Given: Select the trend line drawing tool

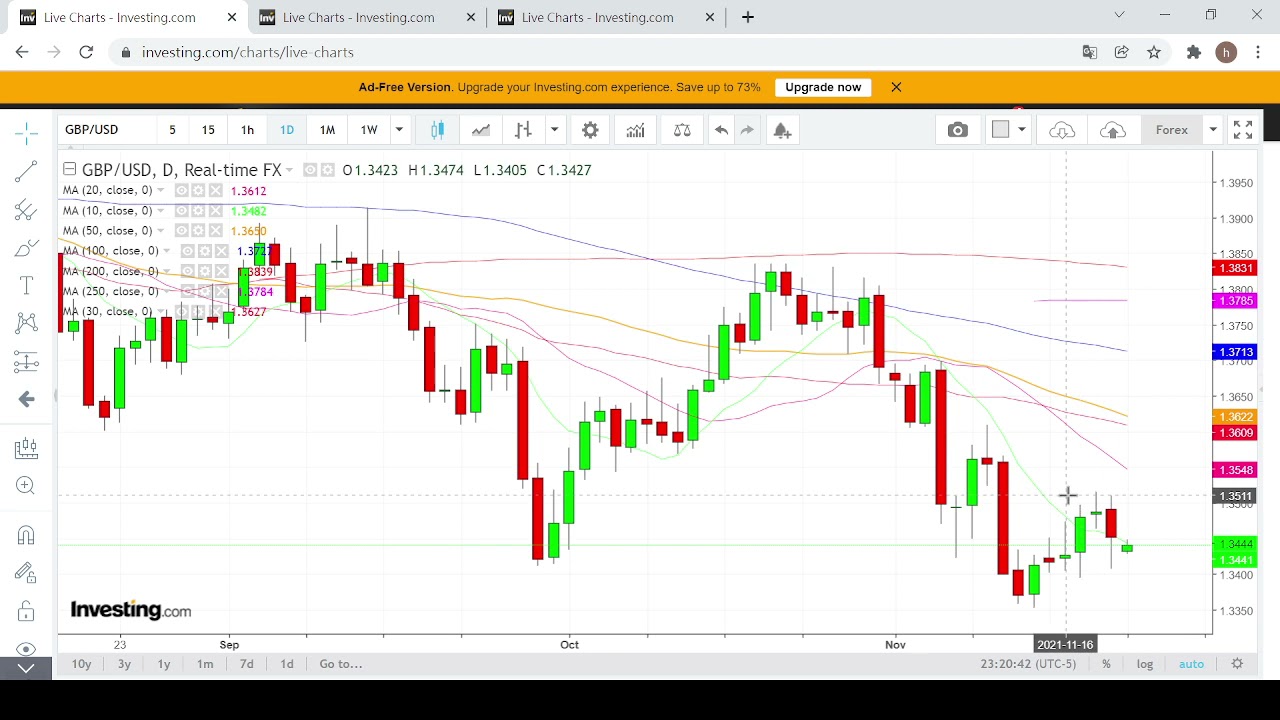Looking at the screenshot, I should click(x=26, y=171).
